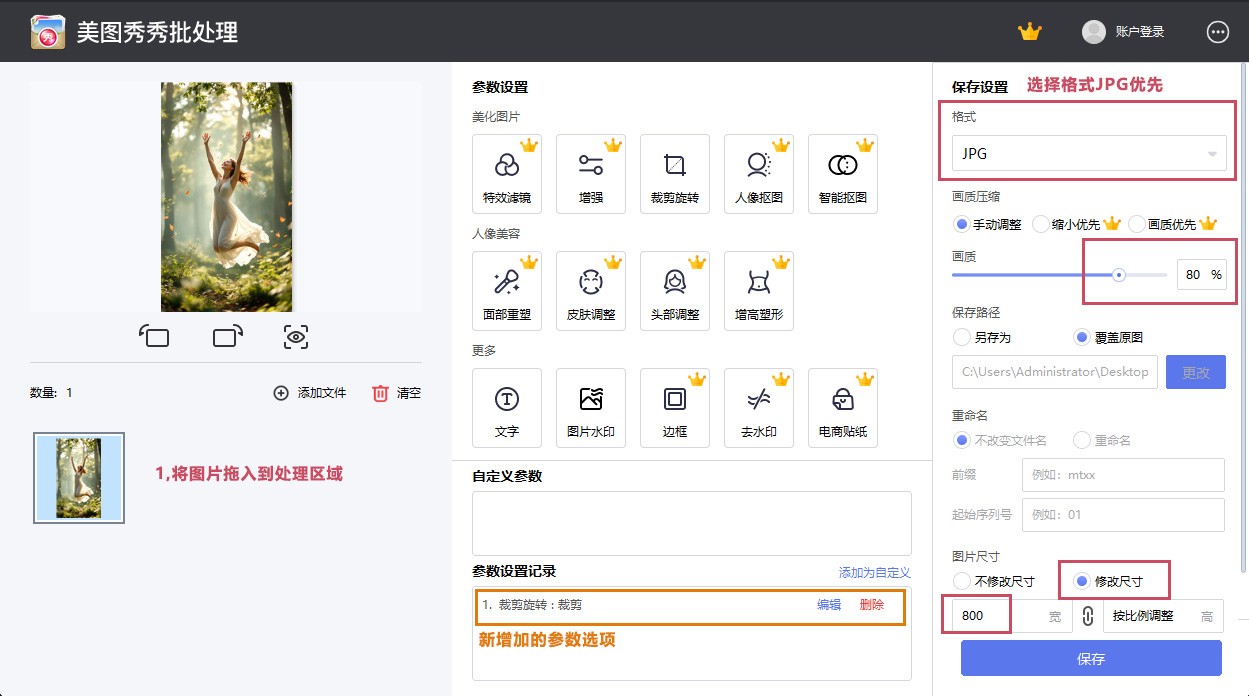Open the 面部重塑 face reshape tool

506,291
